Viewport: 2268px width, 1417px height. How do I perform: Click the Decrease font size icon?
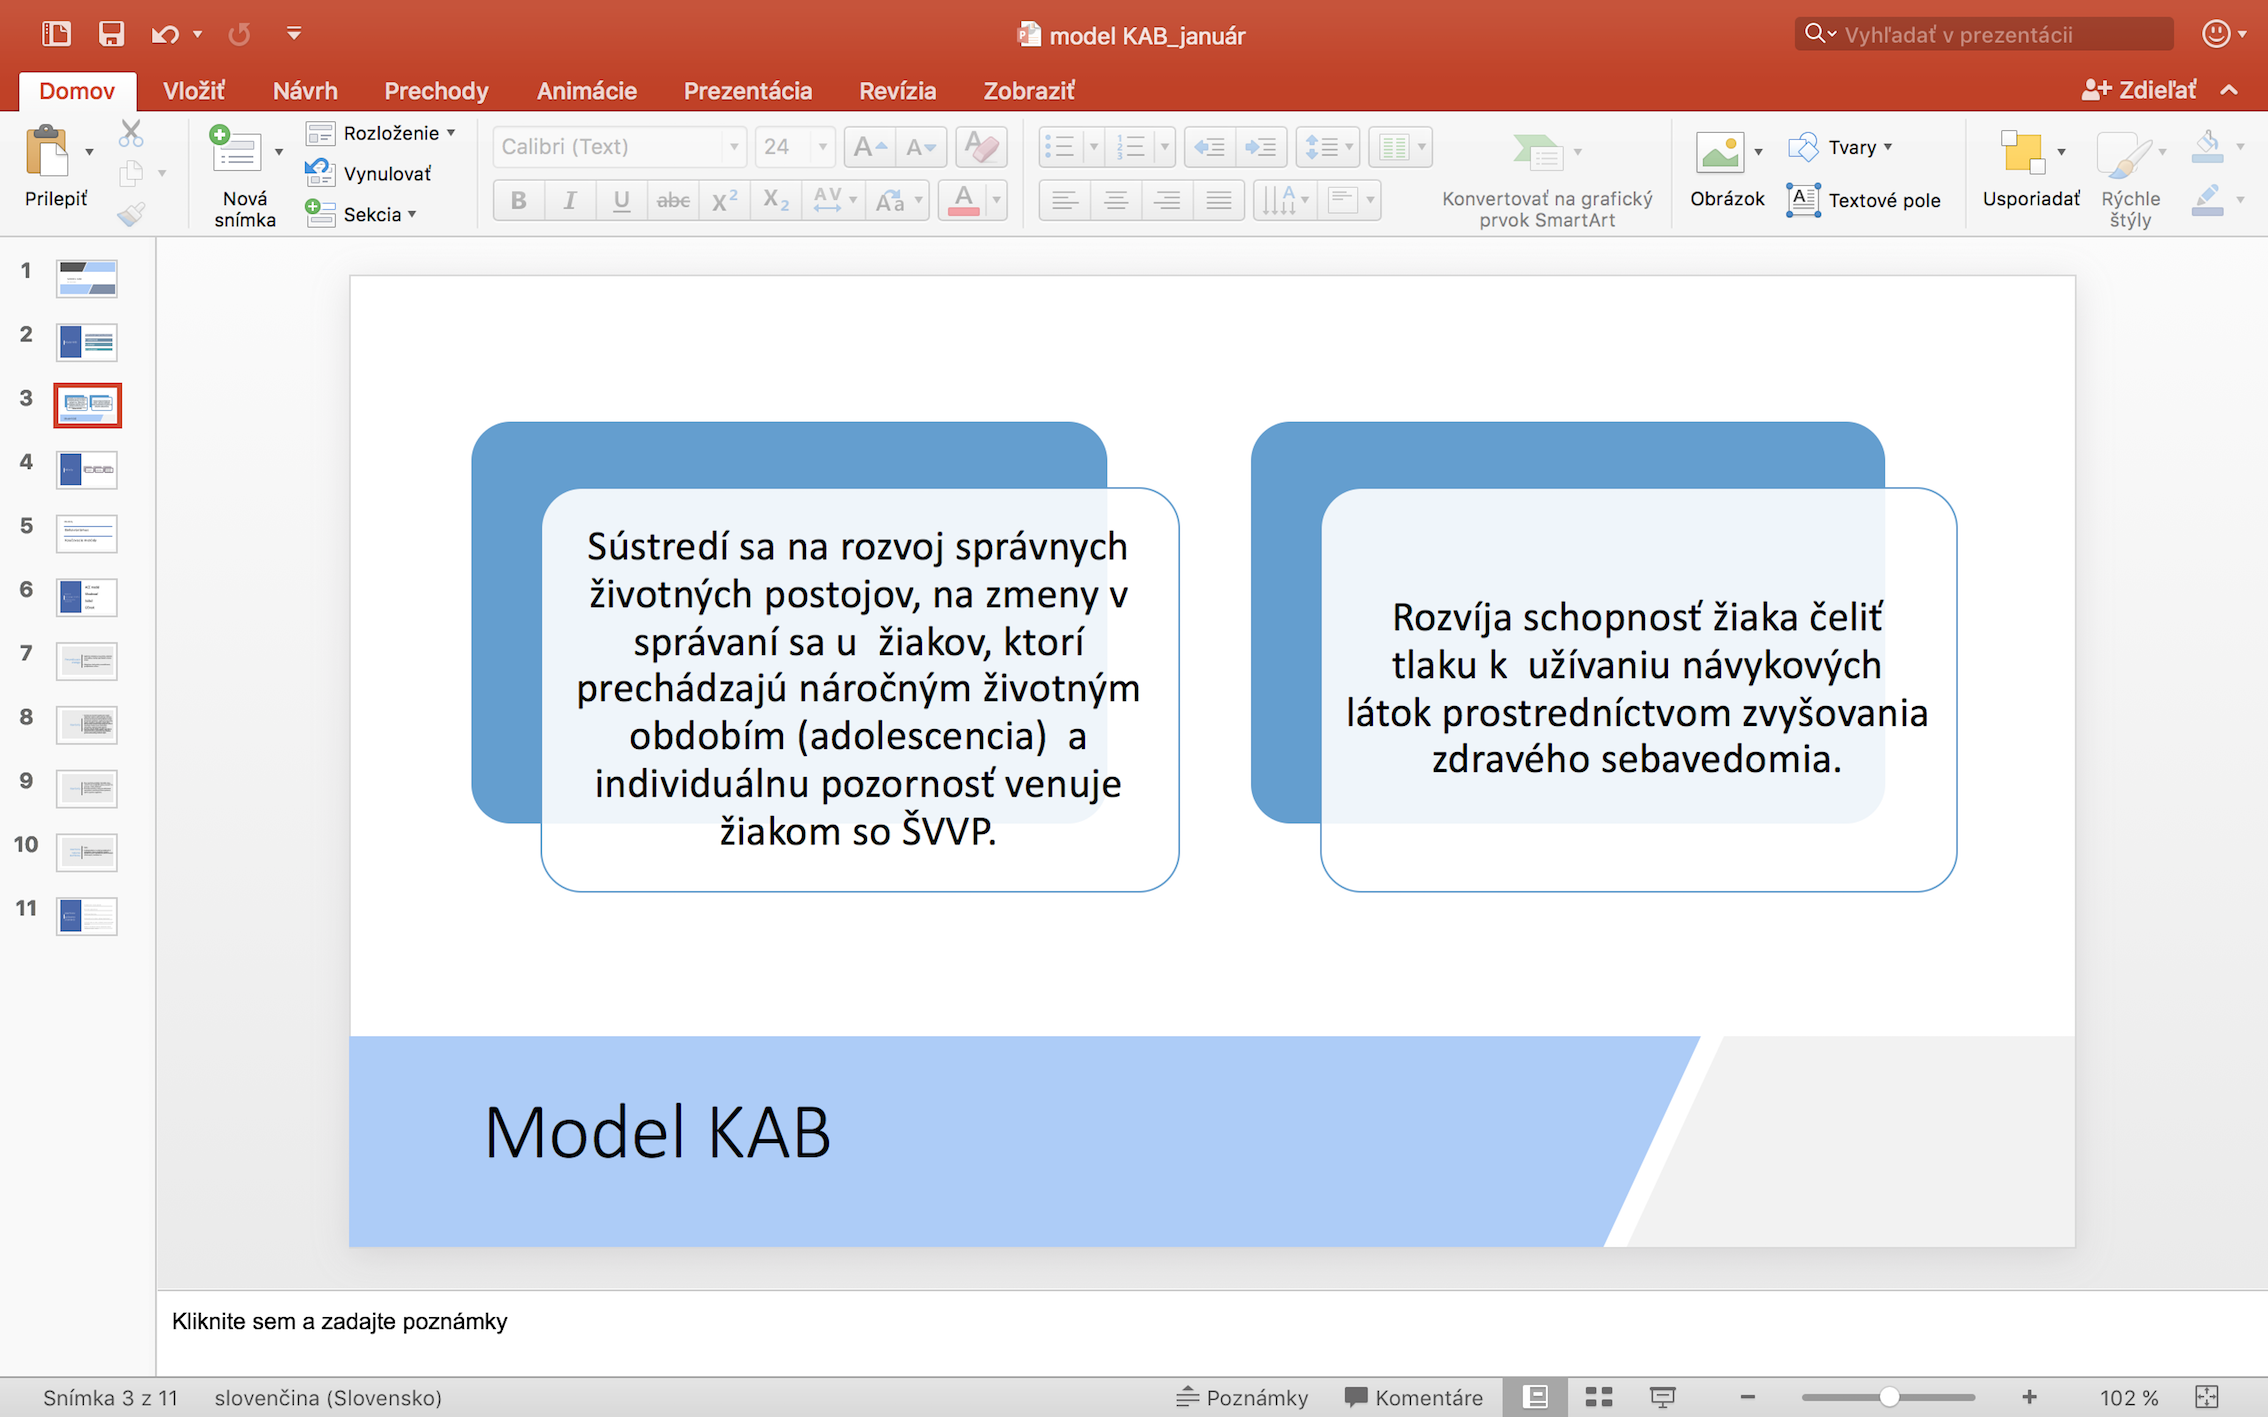pos(920,147)
